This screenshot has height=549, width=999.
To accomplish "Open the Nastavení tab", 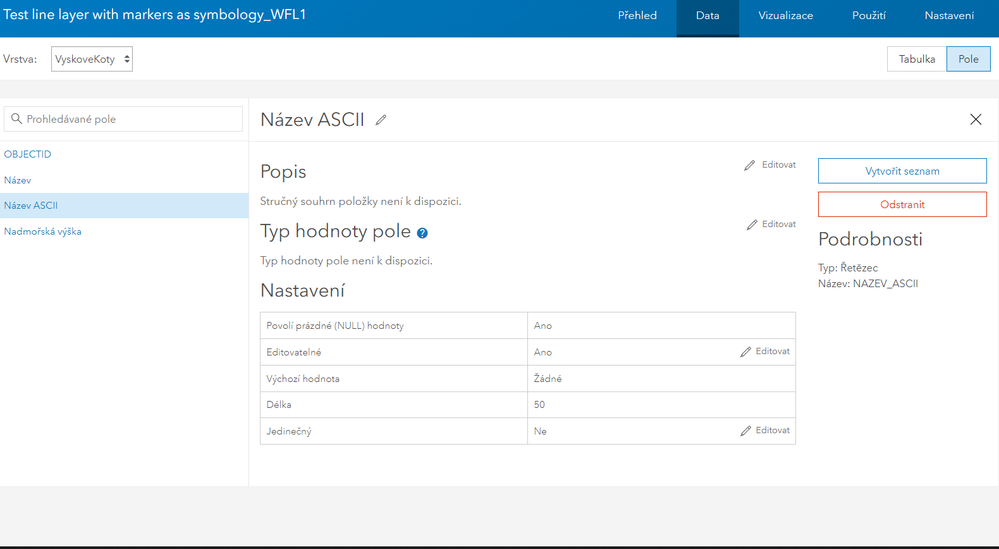I will tap(949, 16).
